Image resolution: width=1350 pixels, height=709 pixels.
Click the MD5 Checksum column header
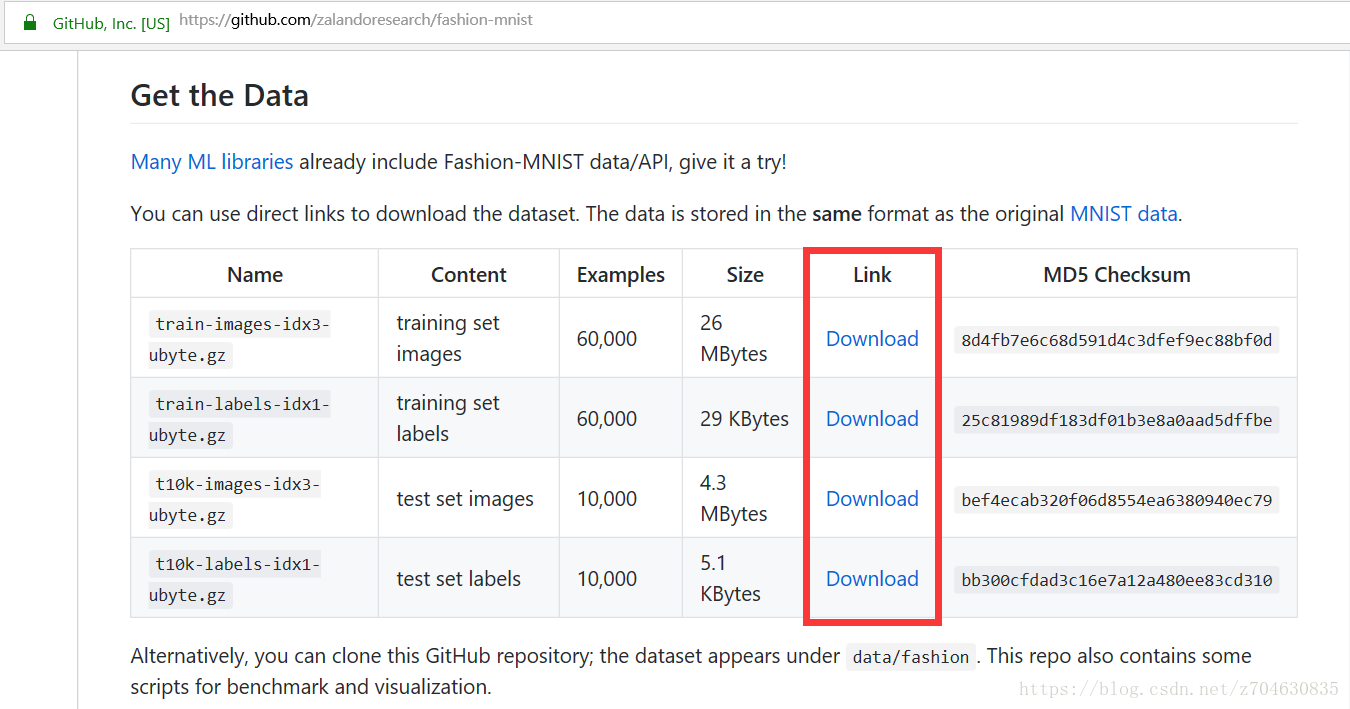pyautogui.click(x=1117, y=274)
